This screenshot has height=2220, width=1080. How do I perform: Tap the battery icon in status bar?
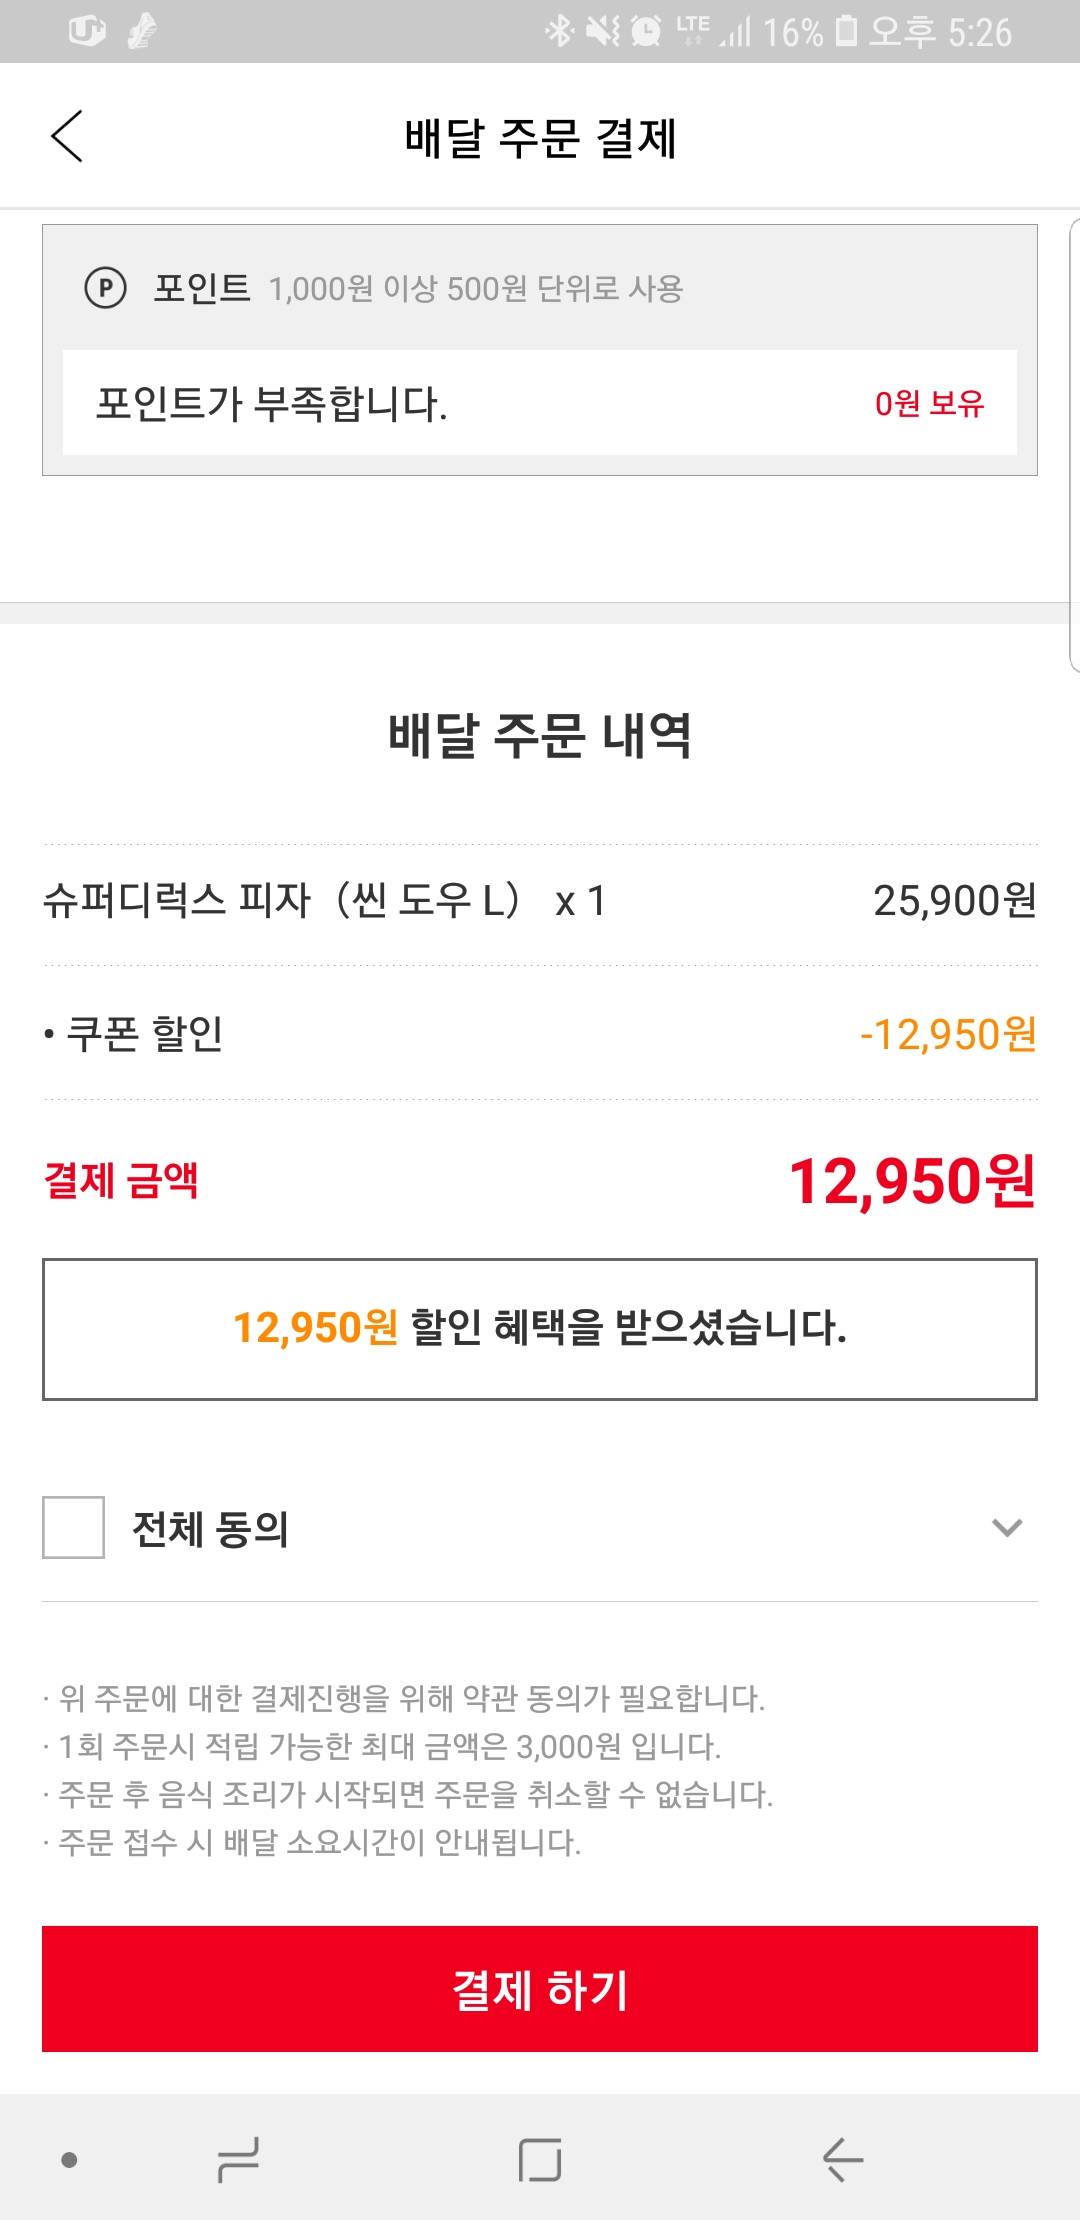coord(846,31)
